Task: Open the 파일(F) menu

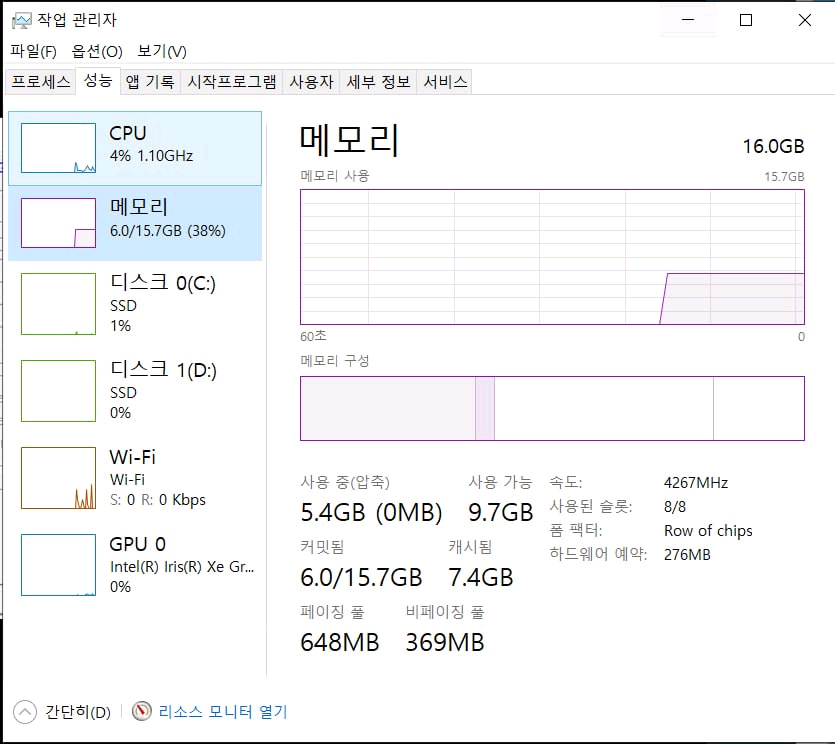Action: coord(34,51)
